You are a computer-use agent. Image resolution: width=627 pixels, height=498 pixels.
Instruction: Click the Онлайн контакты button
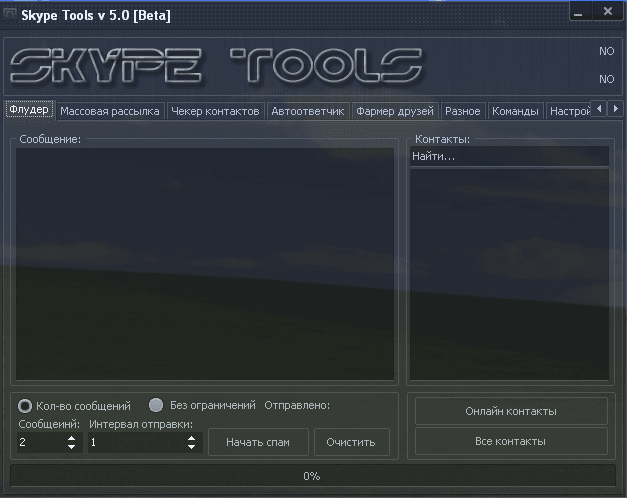(511, 411)
